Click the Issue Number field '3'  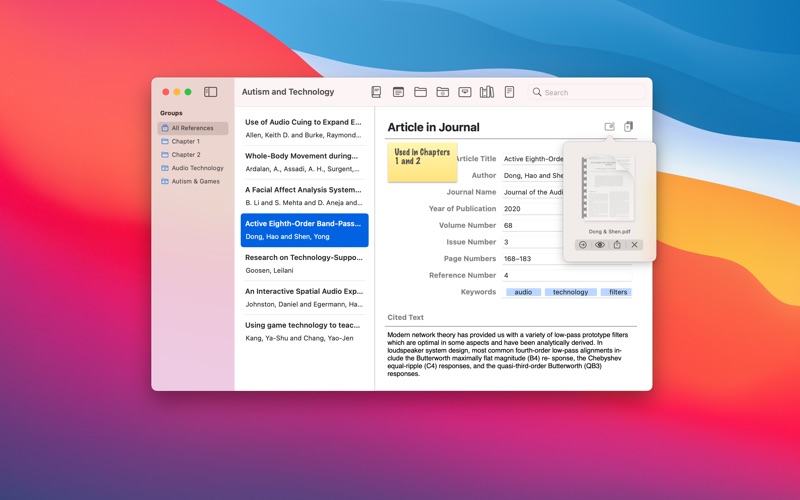[533, 242]
